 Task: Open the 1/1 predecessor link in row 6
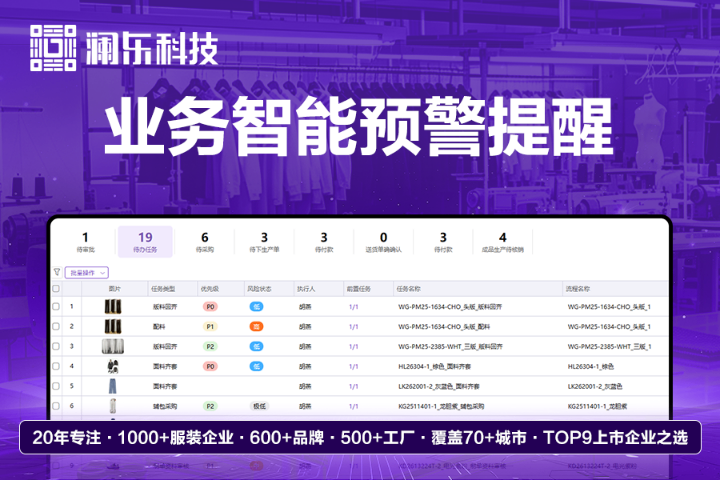(354, 407)
